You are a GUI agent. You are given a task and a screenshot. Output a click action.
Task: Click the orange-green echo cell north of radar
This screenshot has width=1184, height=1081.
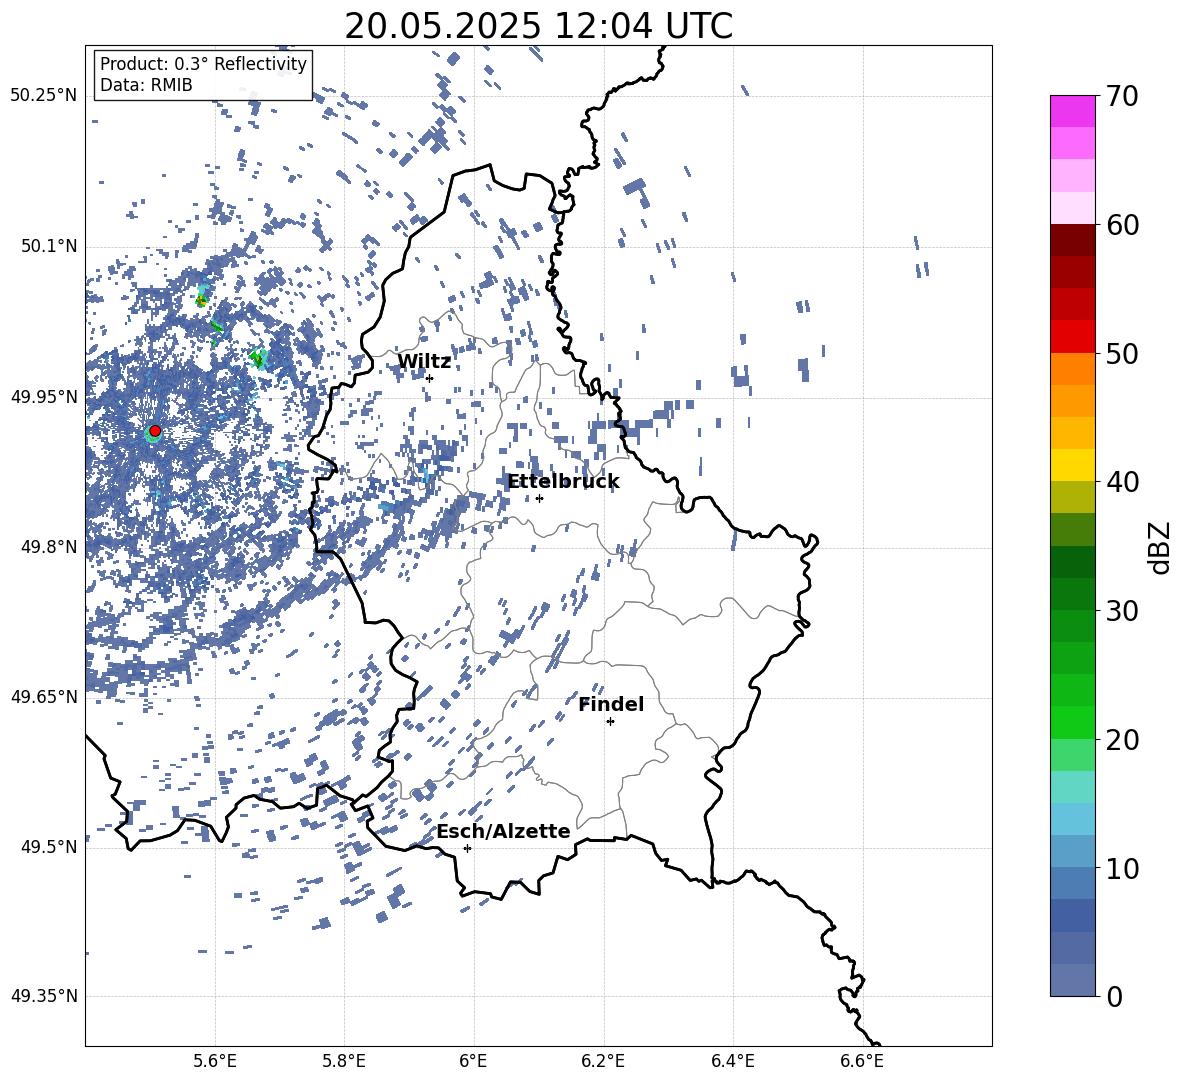202,298
